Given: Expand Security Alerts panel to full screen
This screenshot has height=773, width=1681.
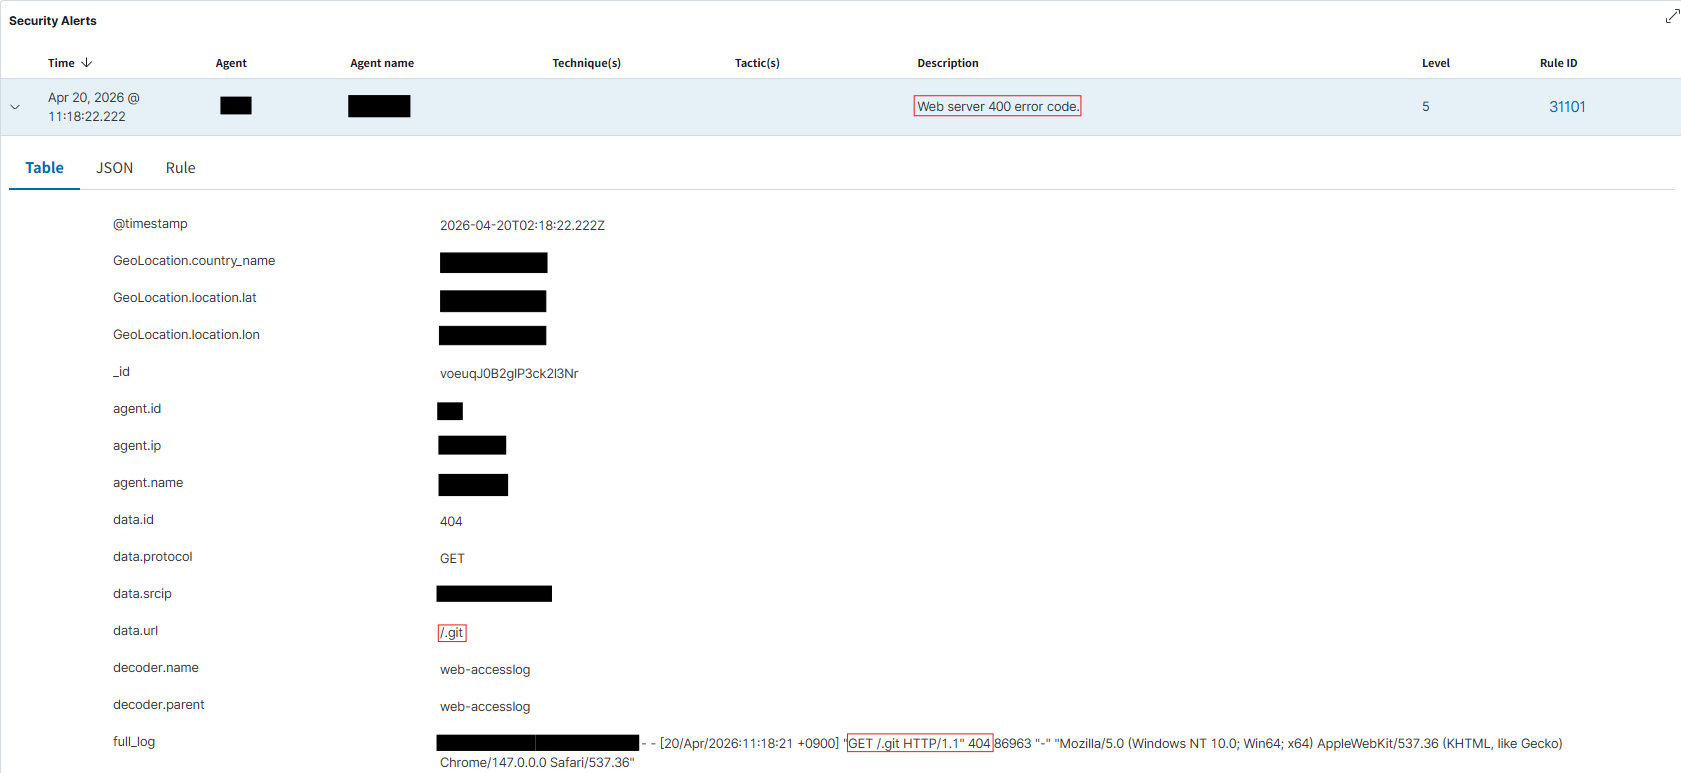Looking at the screenshot, I should pos(1672,16).
